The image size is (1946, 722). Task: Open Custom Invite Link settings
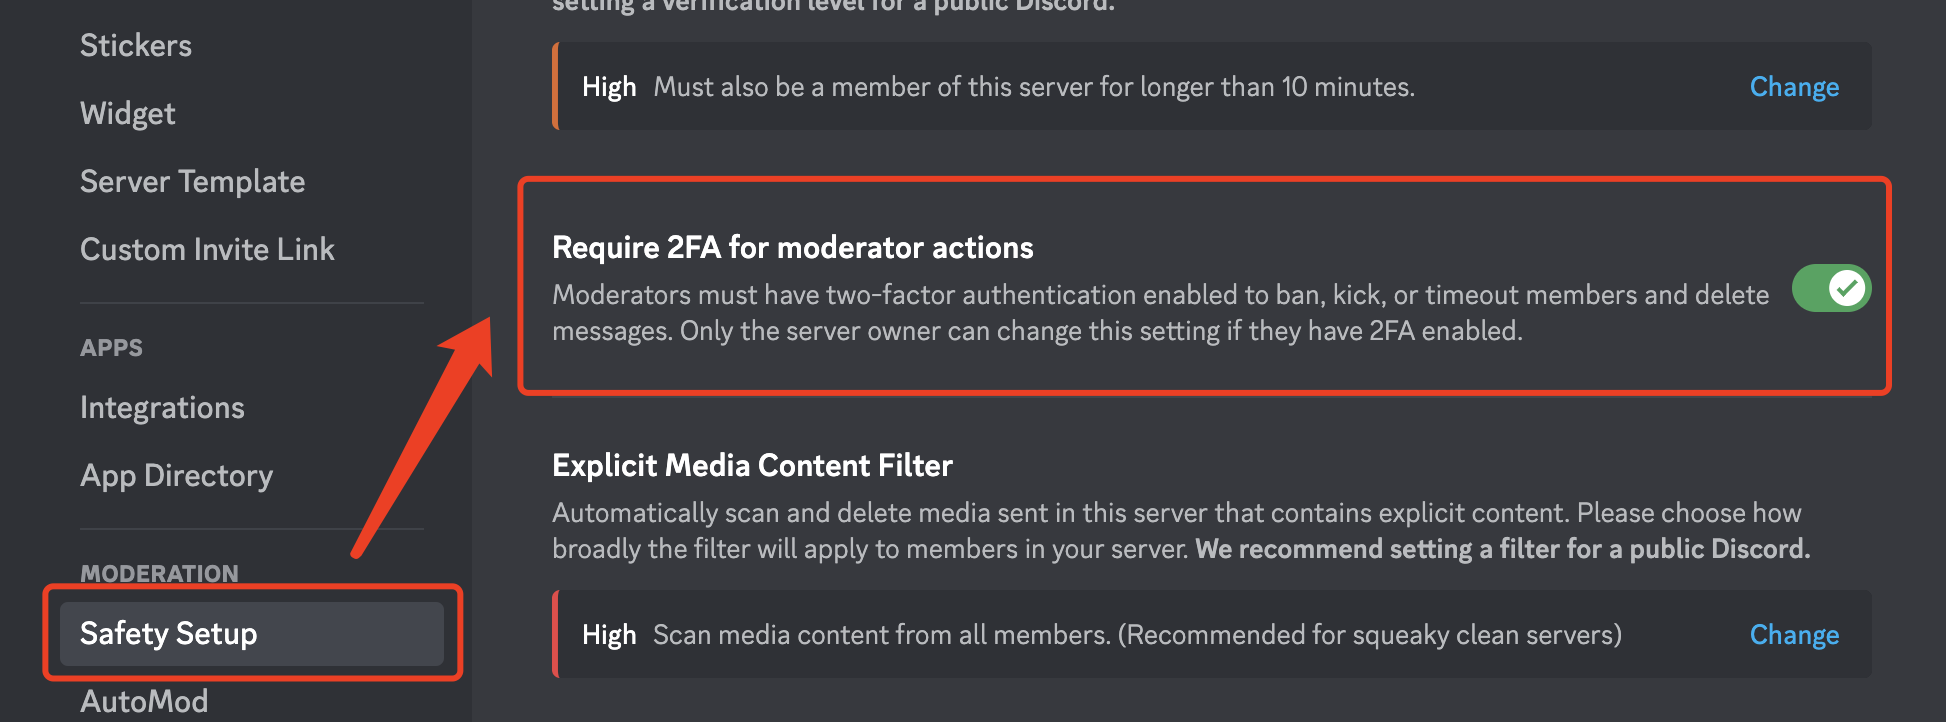207,249
